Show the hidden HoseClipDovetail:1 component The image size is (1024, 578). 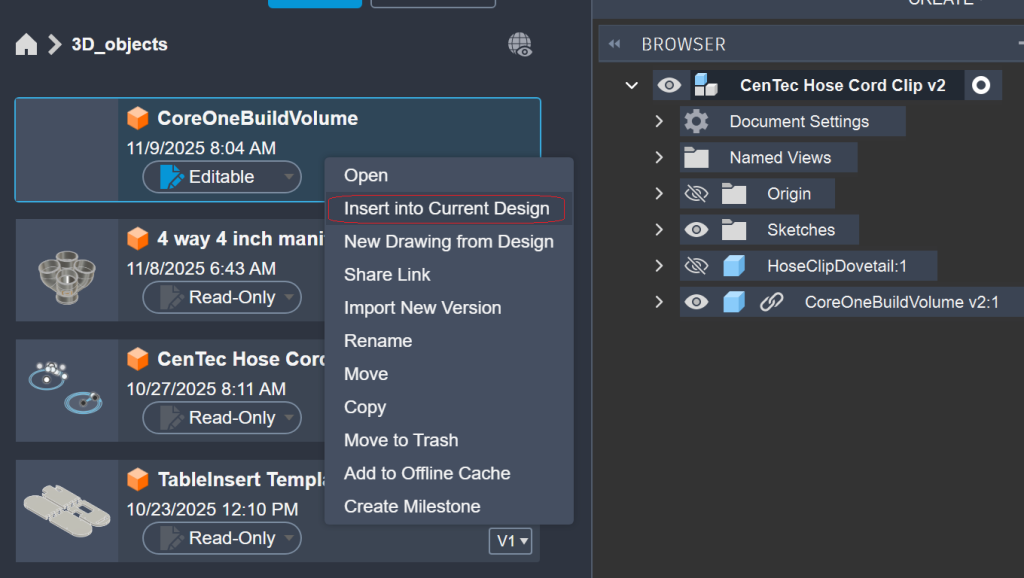coord(696,266)
